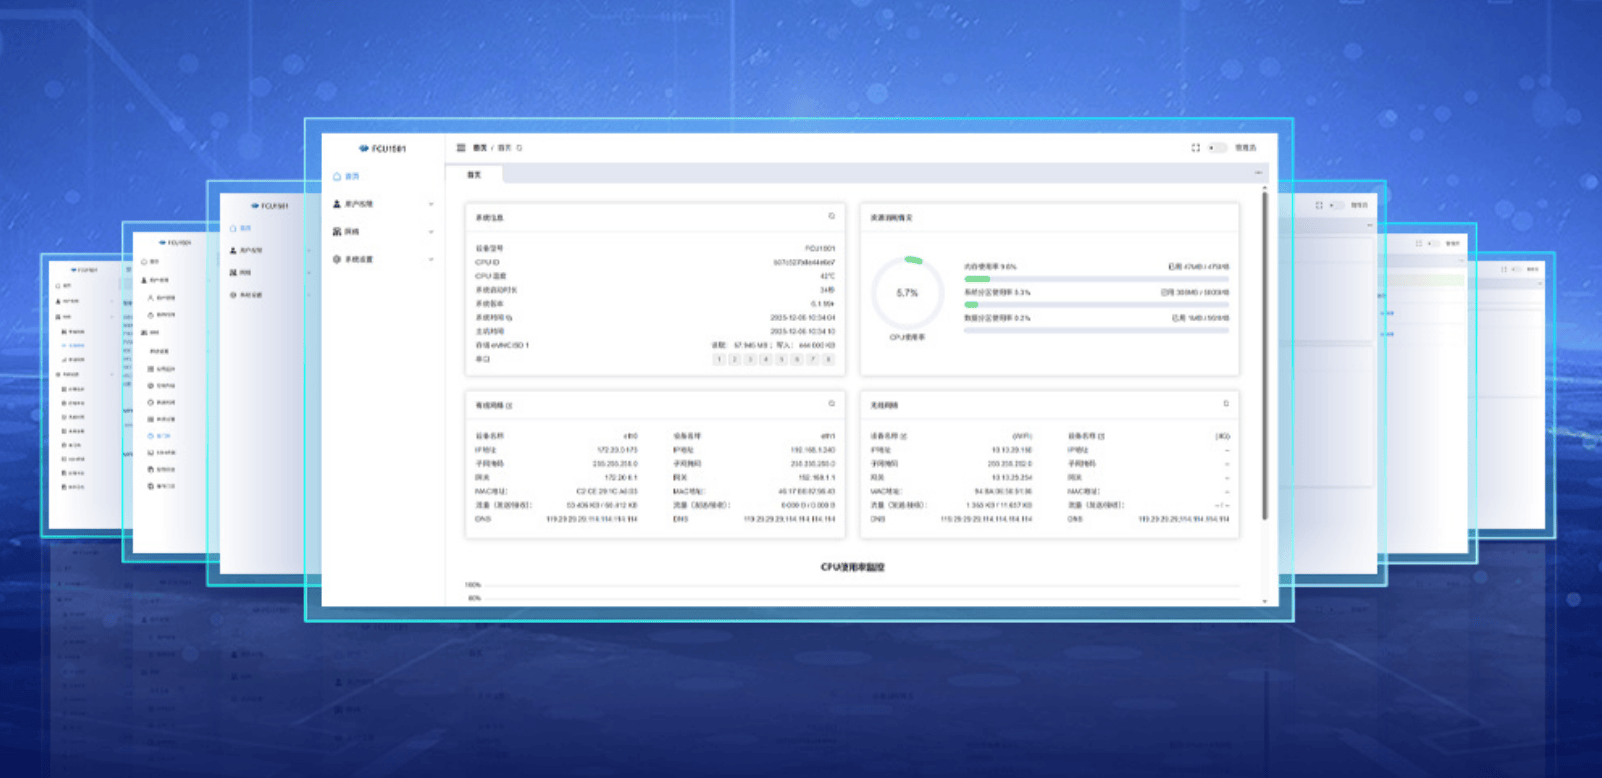Click the icon at 无线网络 card's top-right corner
Screen dimensions: 1602x778
click(1226, 404)
